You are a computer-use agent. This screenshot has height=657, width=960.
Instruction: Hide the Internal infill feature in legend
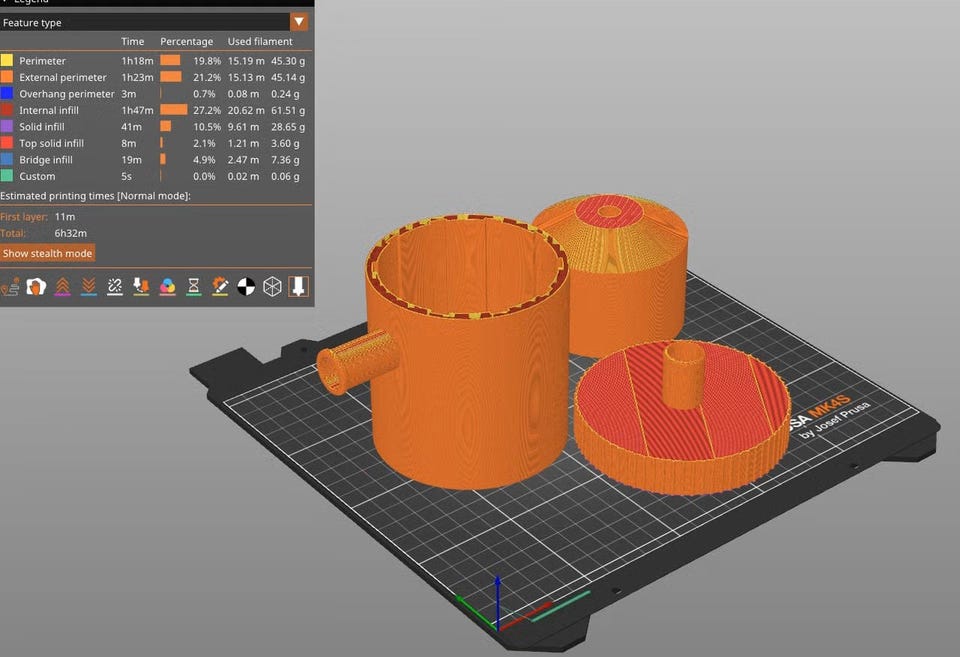[x=48, y=110]
